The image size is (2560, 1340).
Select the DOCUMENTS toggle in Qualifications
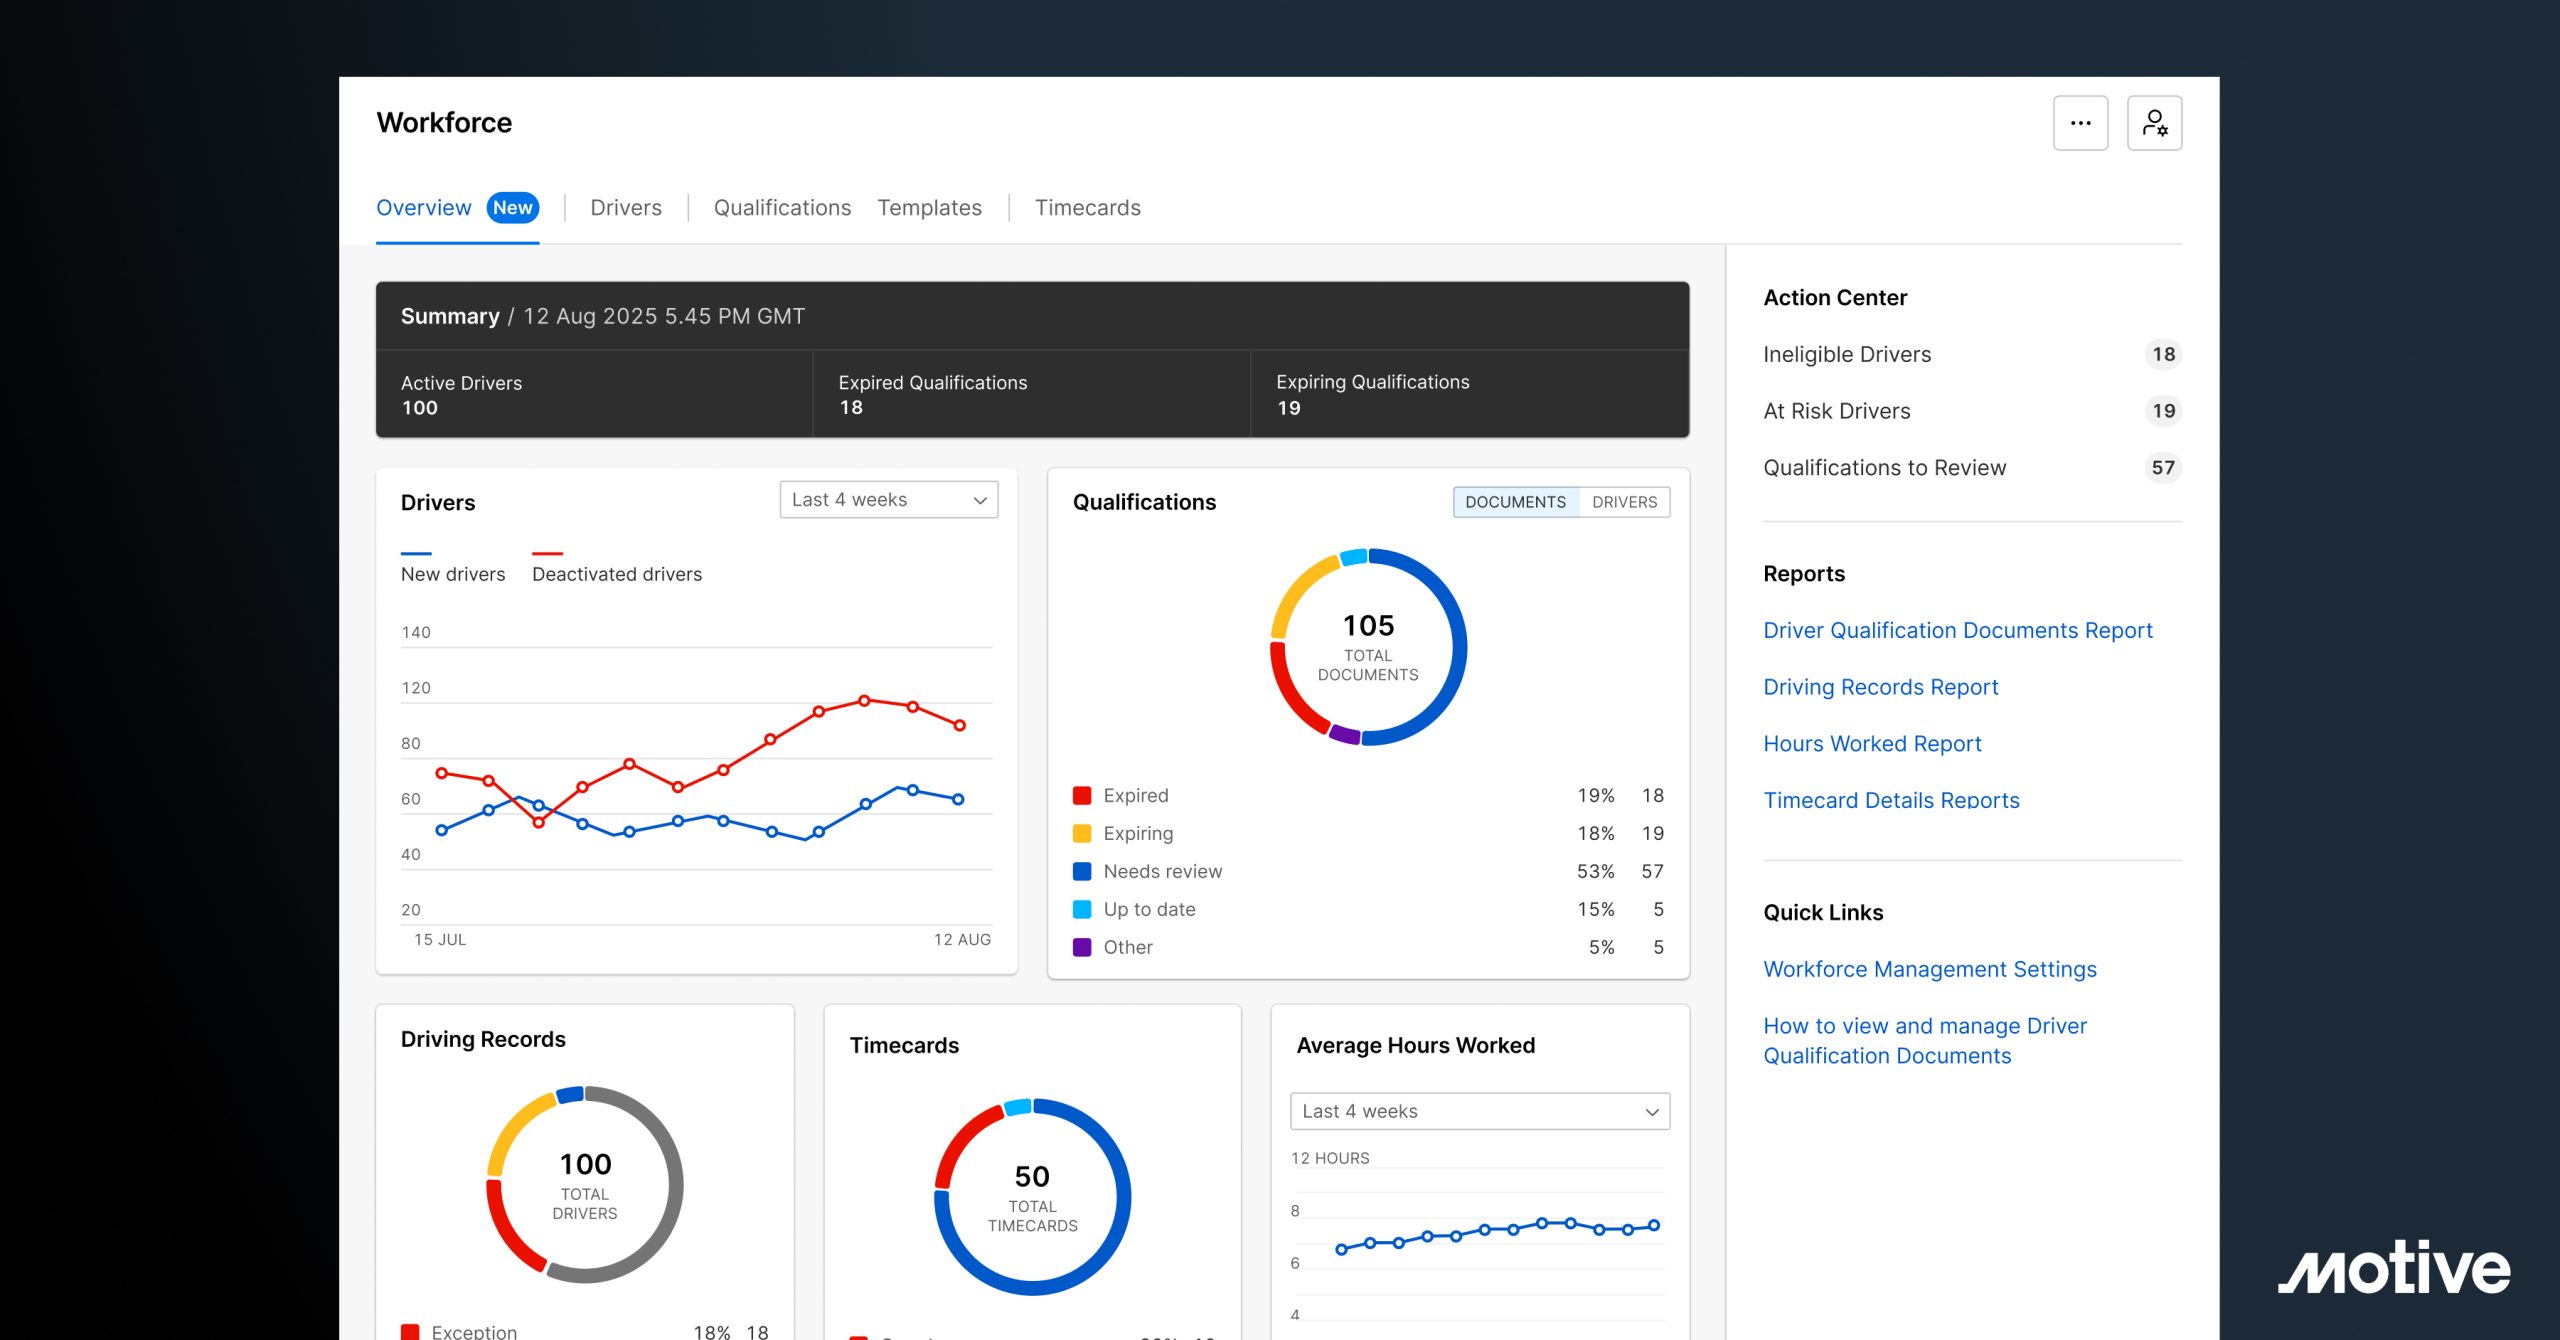point(1515,502)
